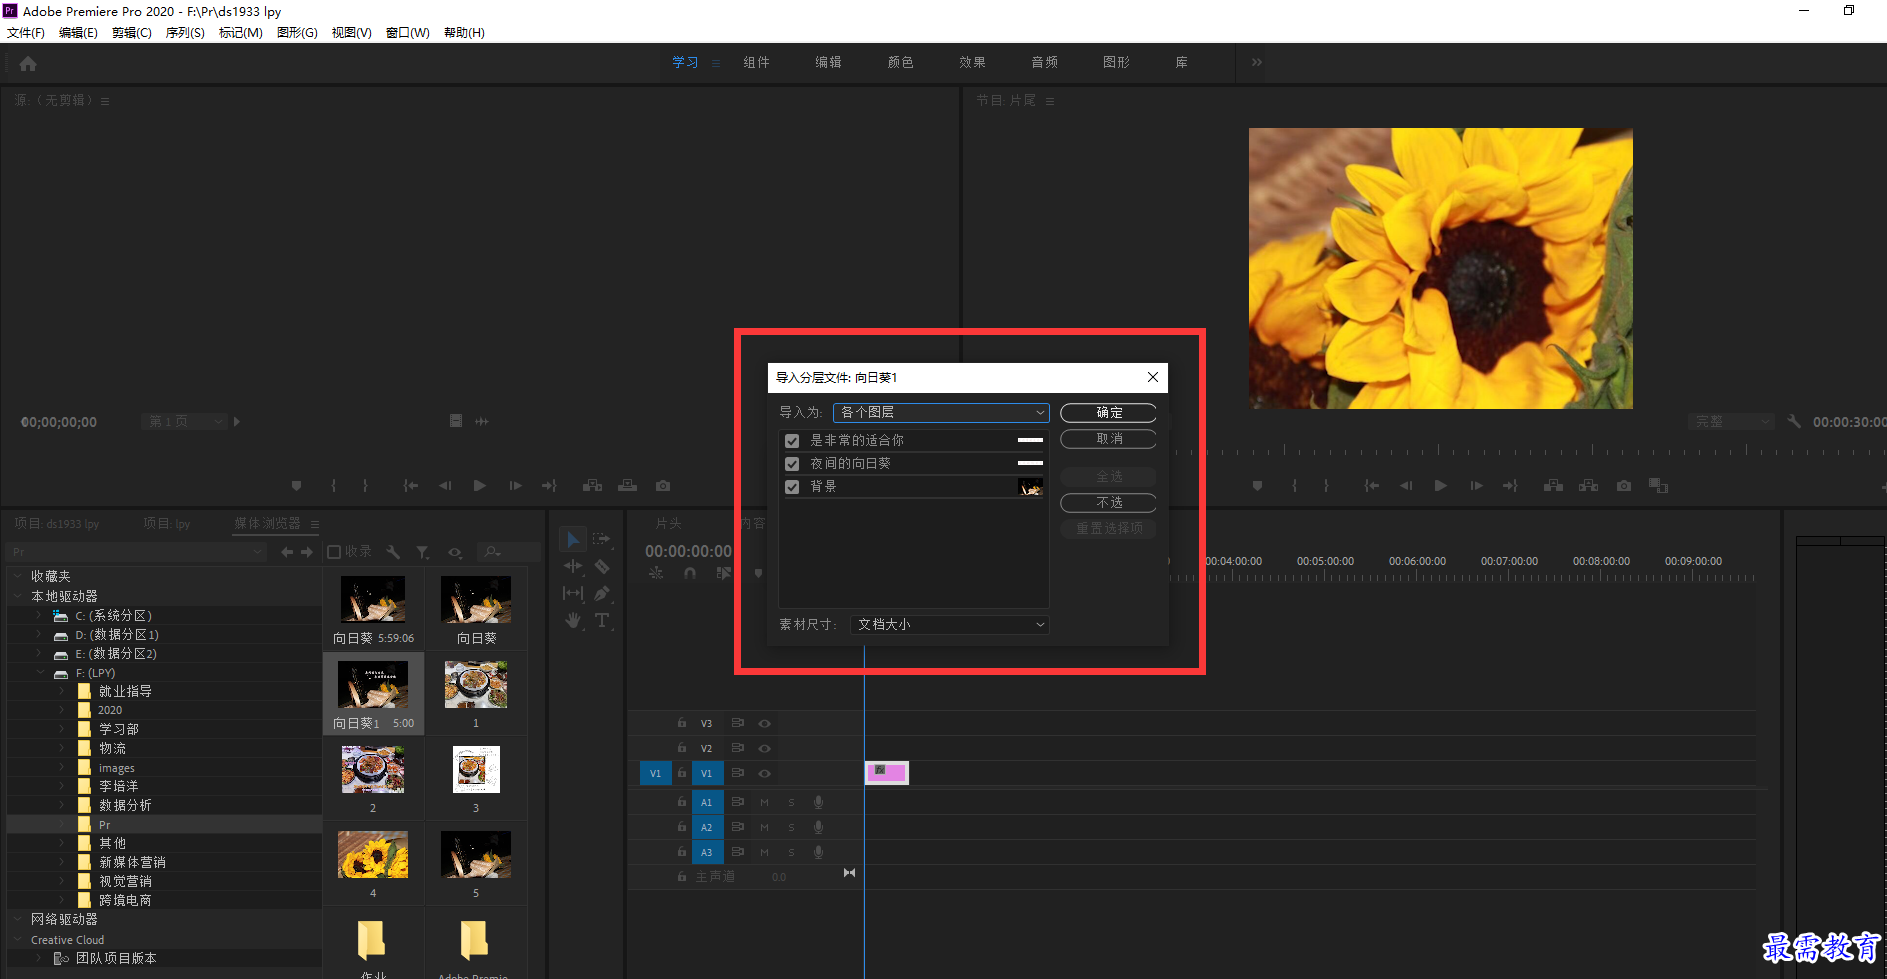Switch to the 项目: lpy panel tab
Screen dimensions: 1887x979
coord(166,523)
